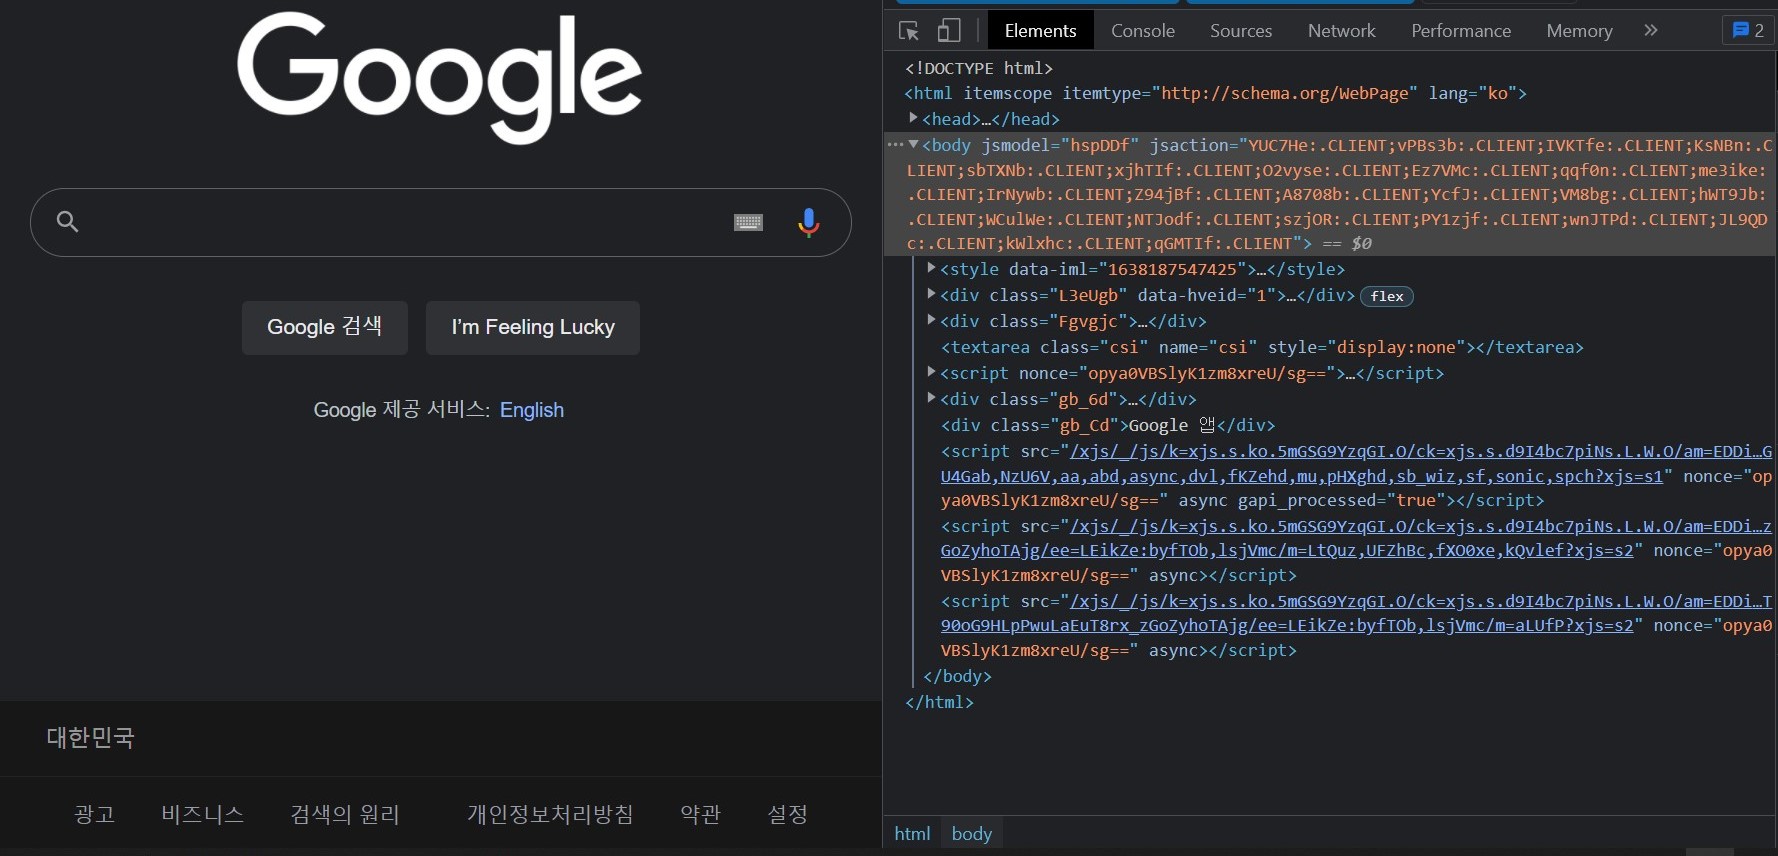
Task: Open the on-screen keyboard icon
Action: point(748,222)
